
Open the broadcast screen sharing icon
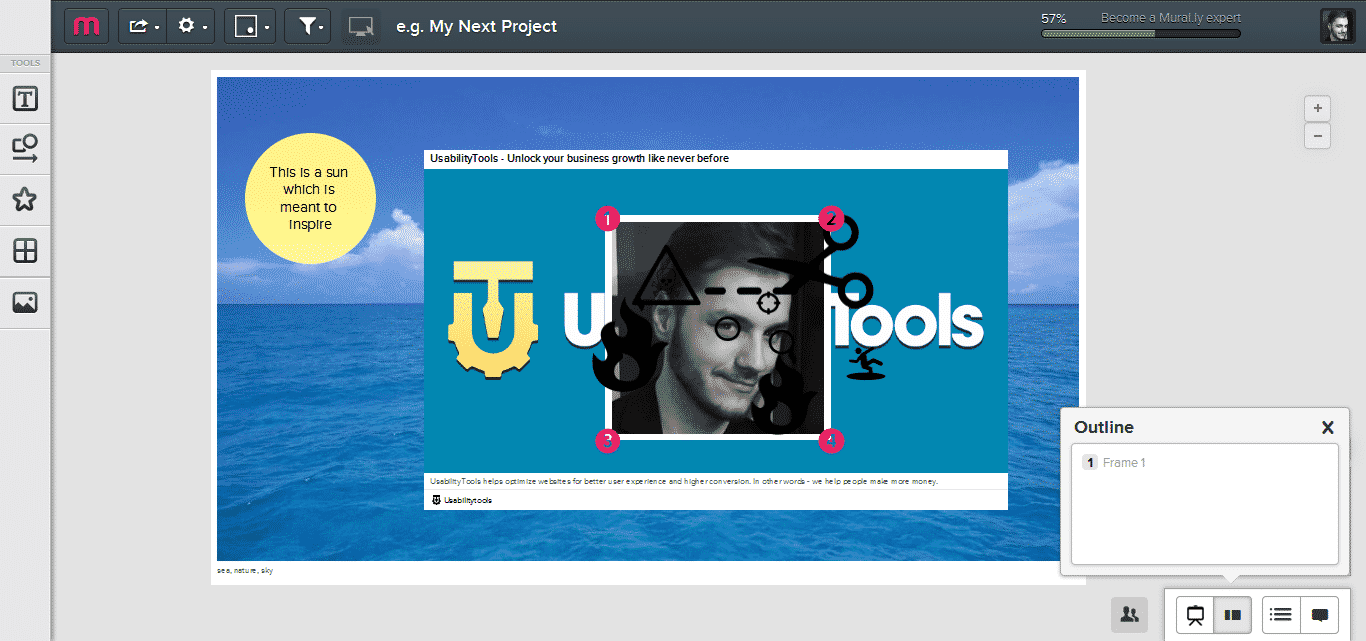click(x=361, y=26)
